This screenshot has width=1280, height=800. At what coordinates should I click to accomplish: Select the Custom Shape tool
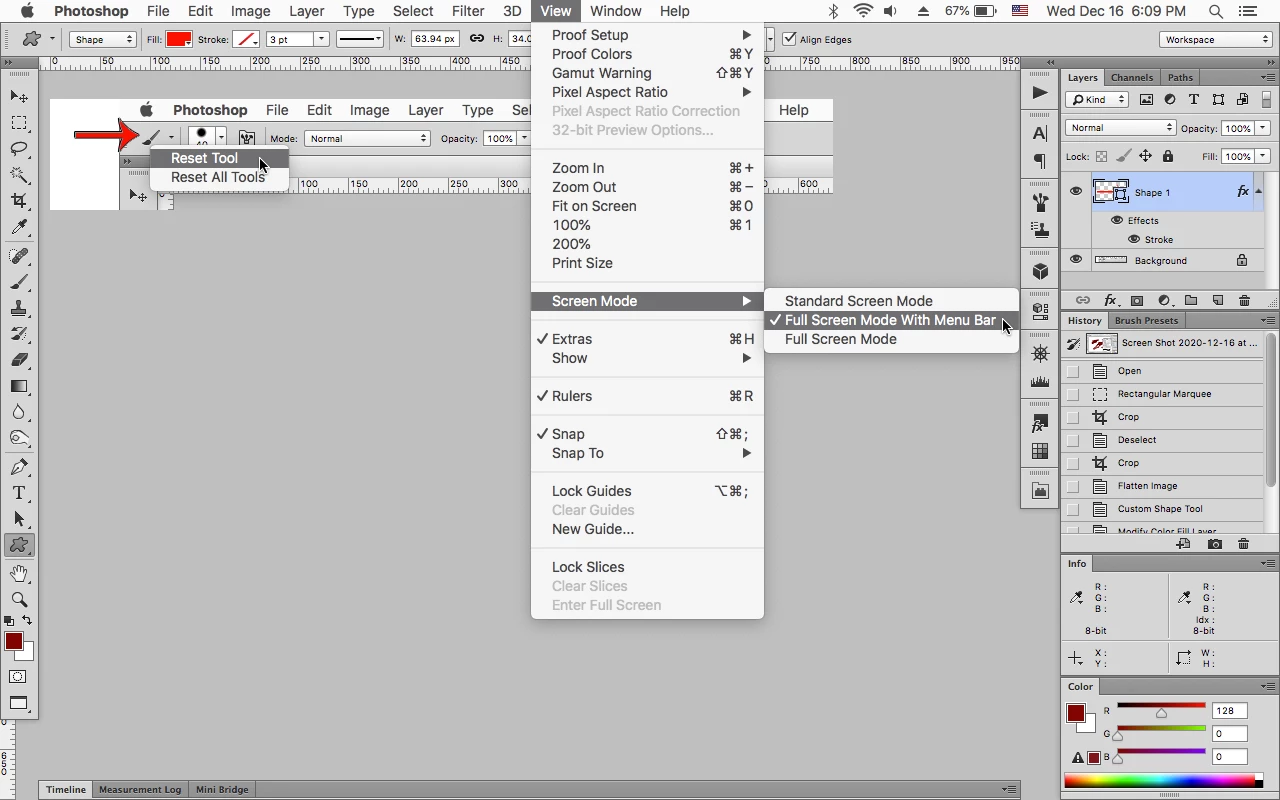click(19, 545)
